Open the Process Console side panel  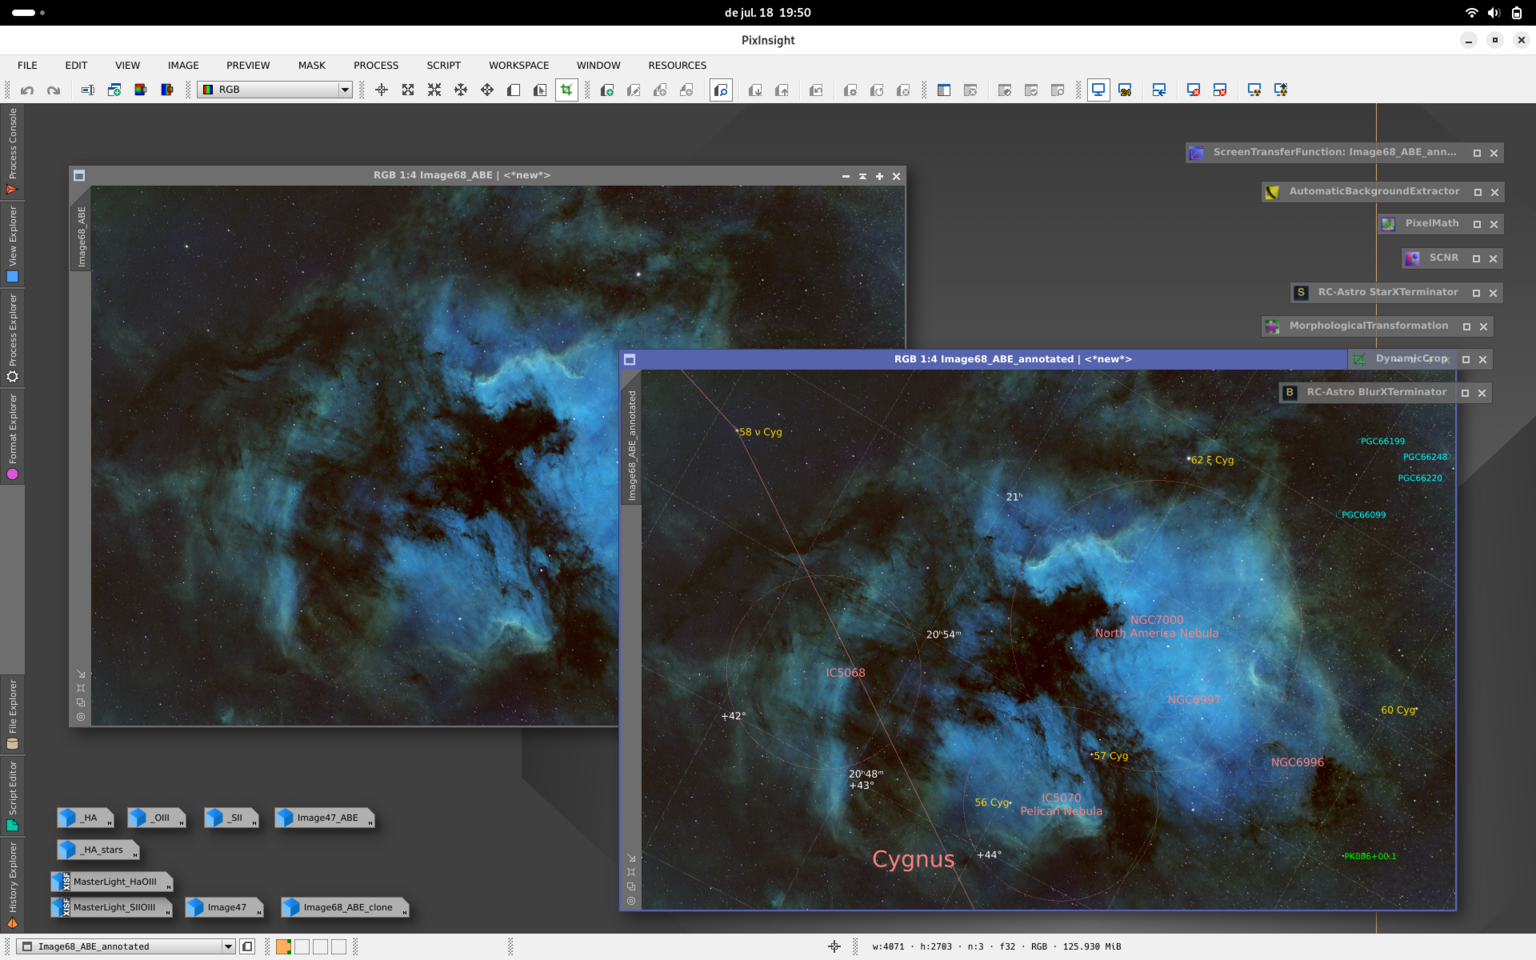[12, 151]
